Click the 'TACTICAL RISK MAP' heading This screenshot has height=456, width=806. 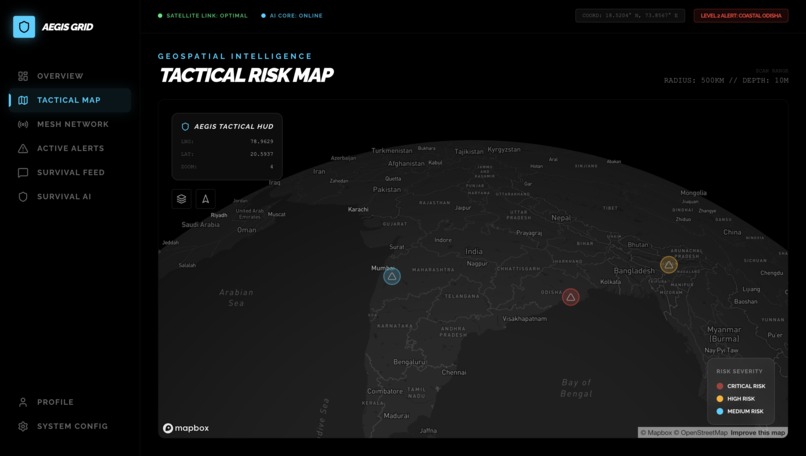(x=247, y=76)
